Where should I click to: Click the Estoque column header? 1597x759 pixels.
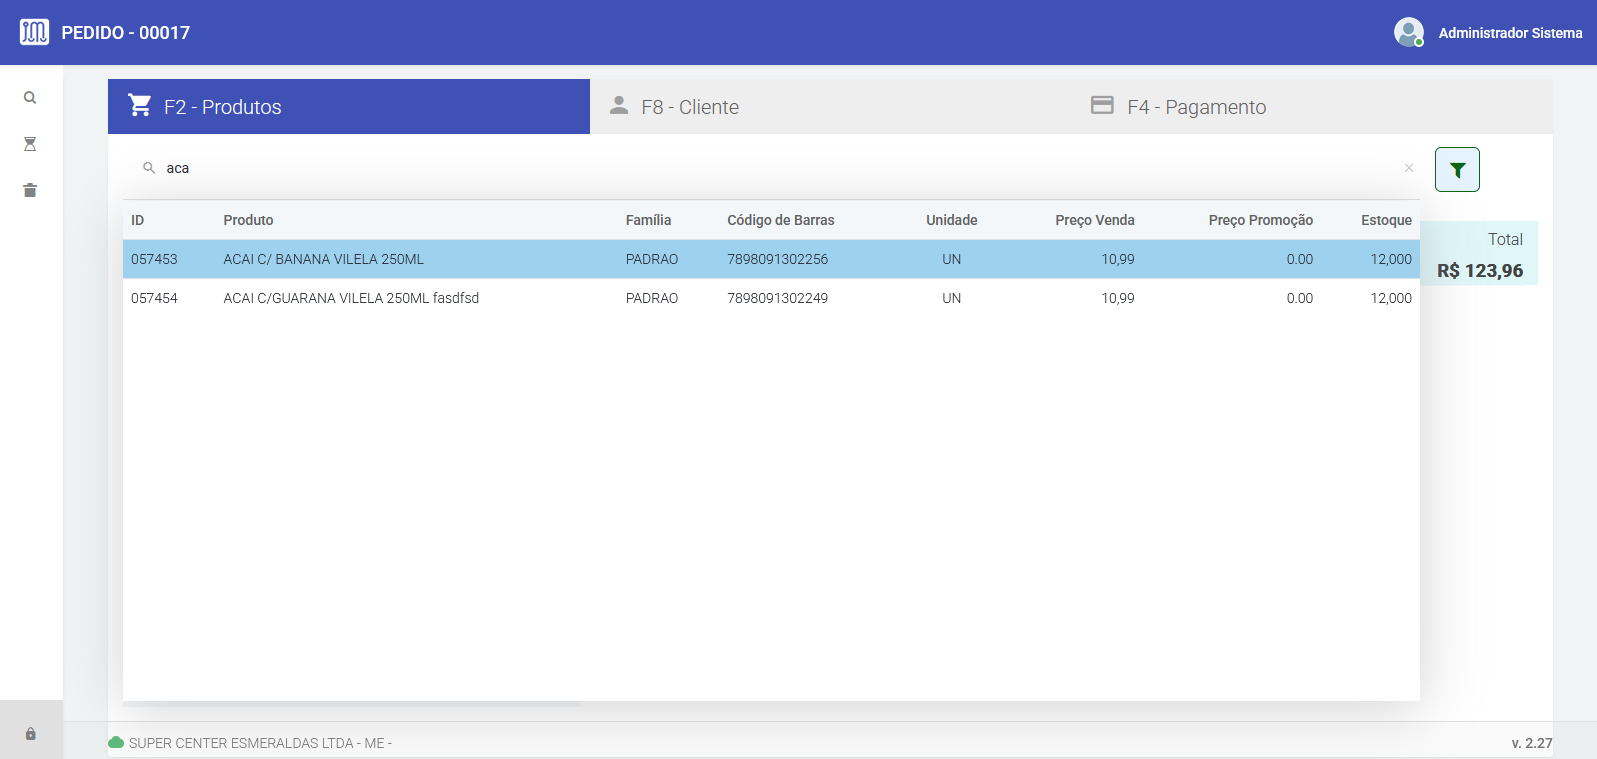pos(1385,220)
